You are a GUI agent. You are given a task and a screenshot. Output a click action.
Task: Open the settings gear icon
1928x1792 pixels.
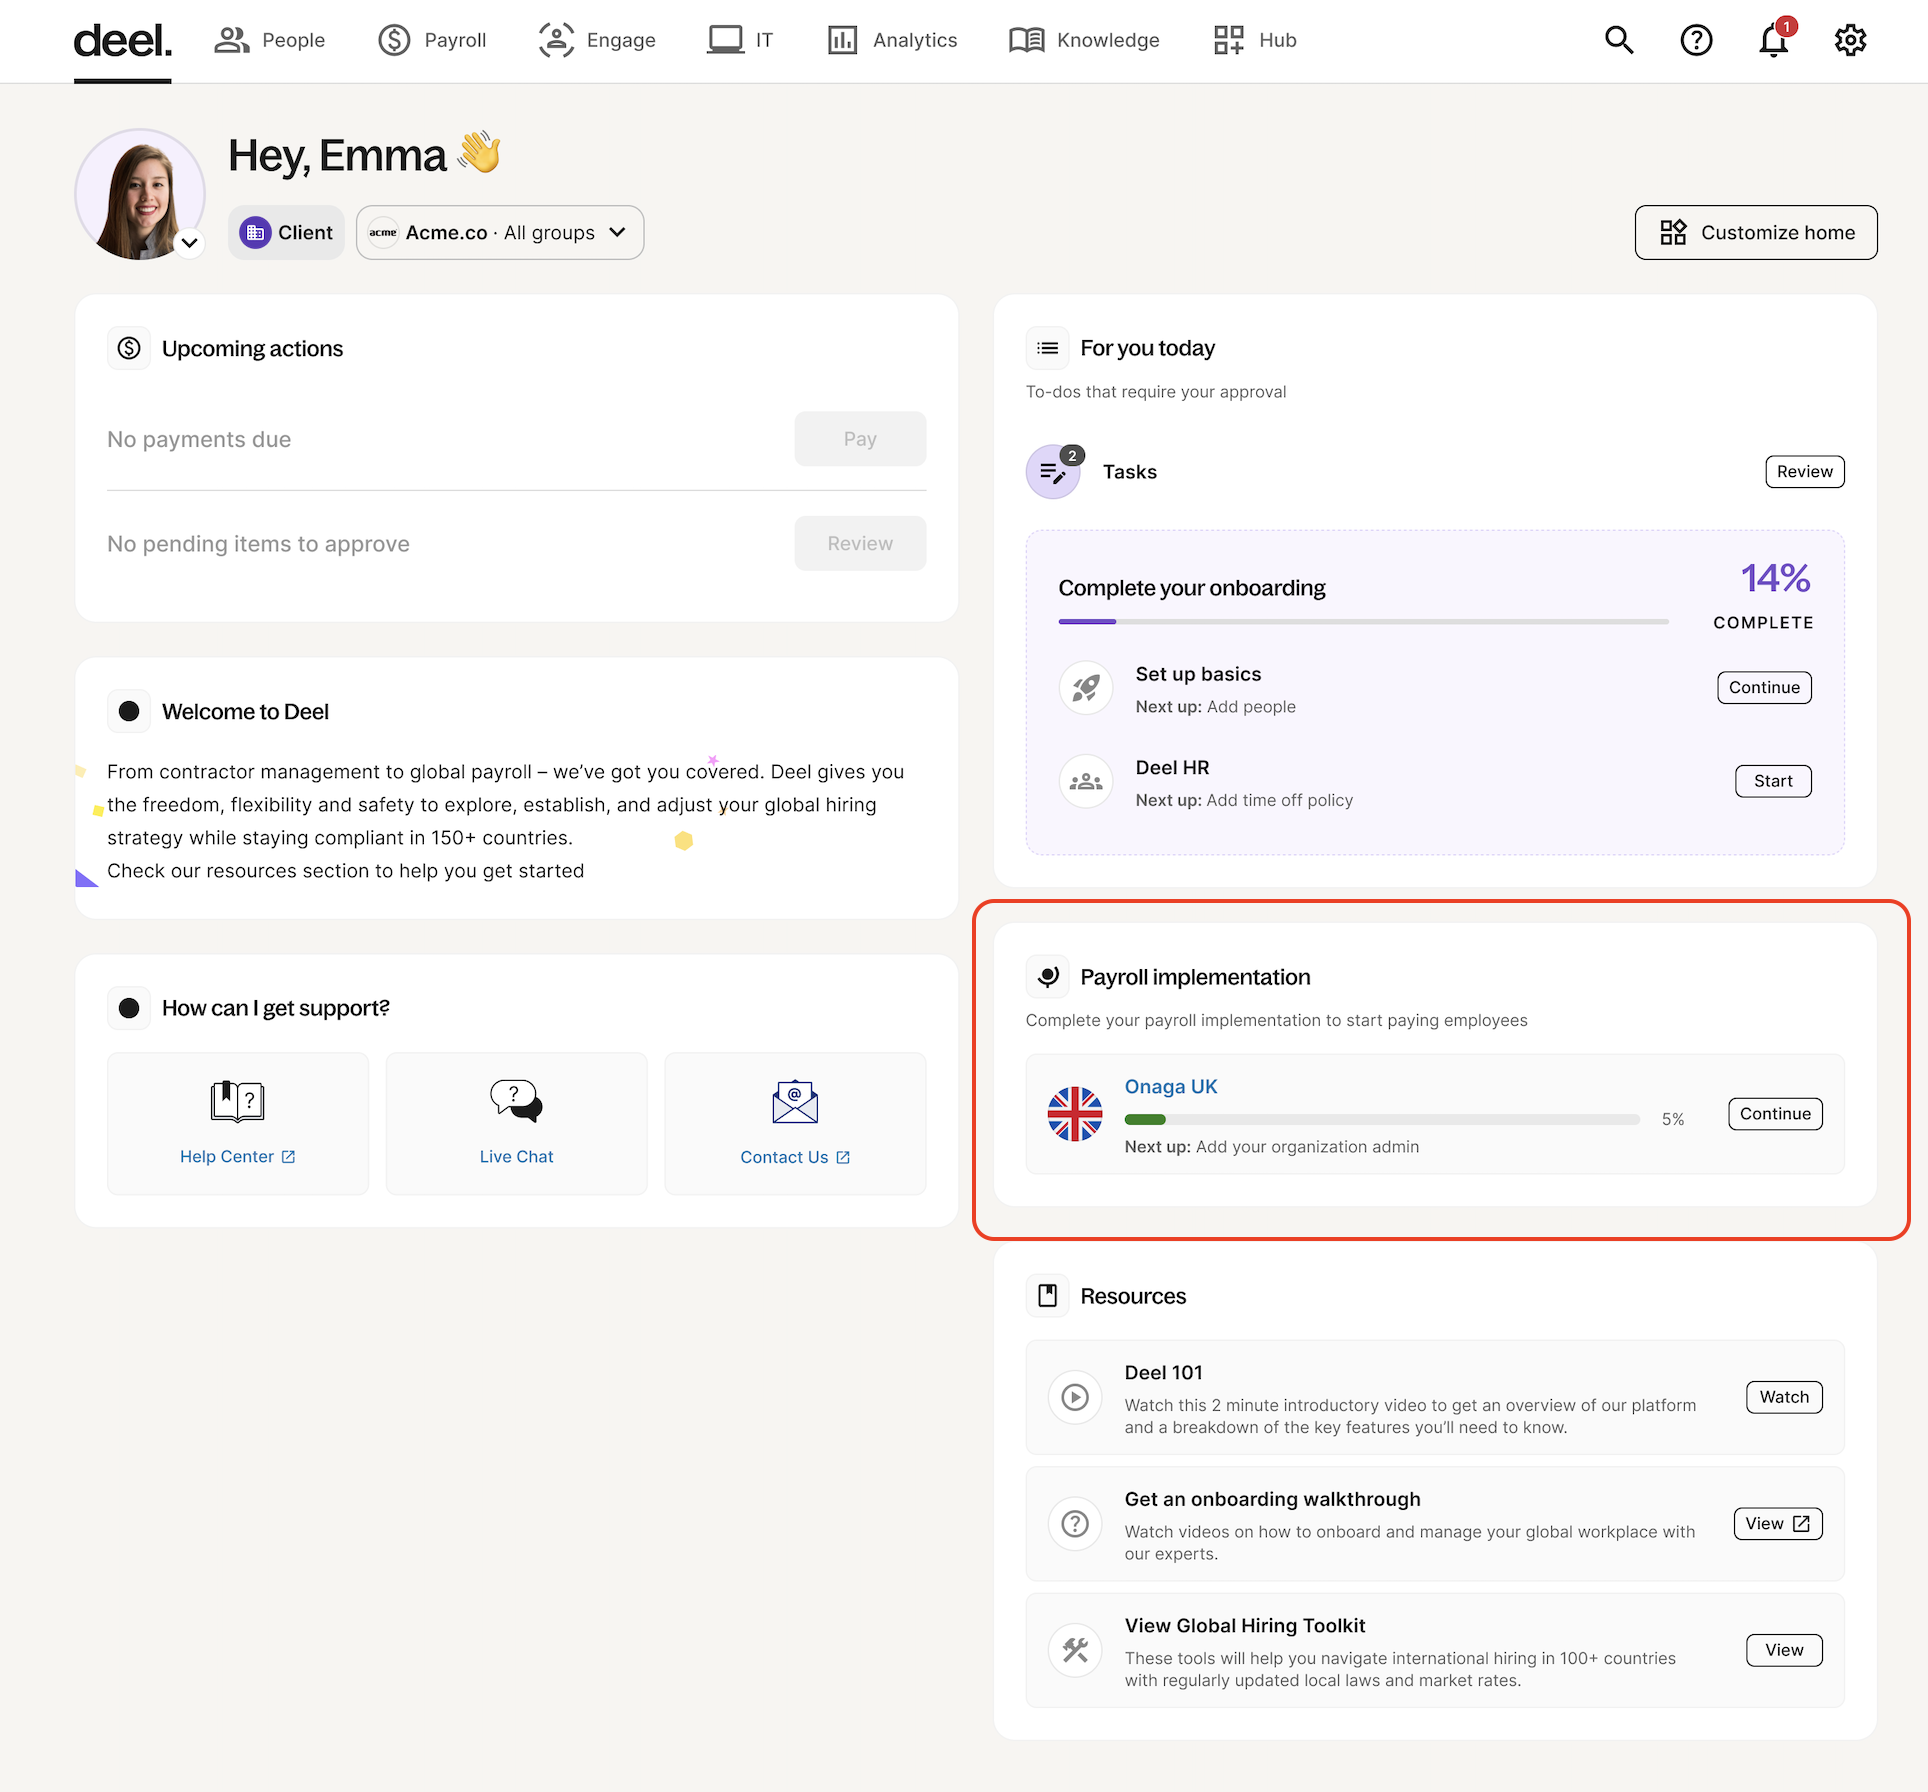pyautogui.click(x=1850, y=40)
